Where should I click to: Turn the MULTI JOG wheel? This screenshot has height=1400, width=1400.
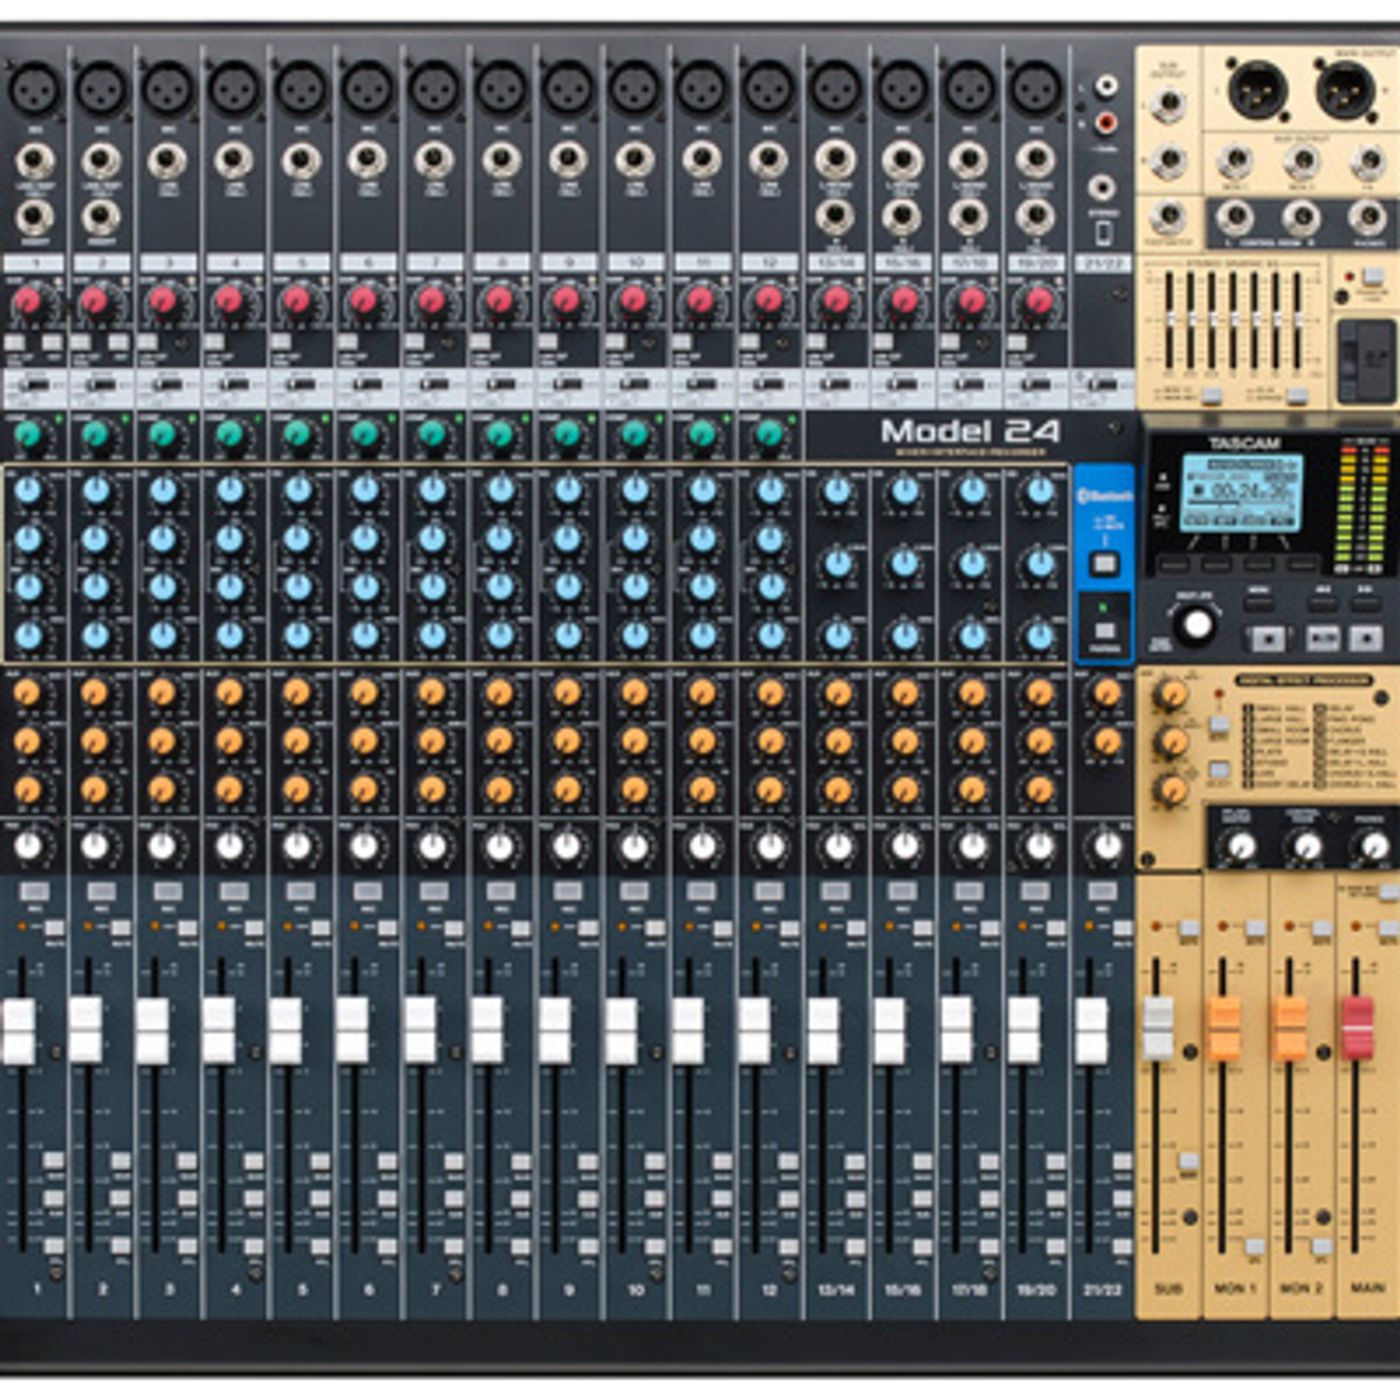(x=1196, y=623)
